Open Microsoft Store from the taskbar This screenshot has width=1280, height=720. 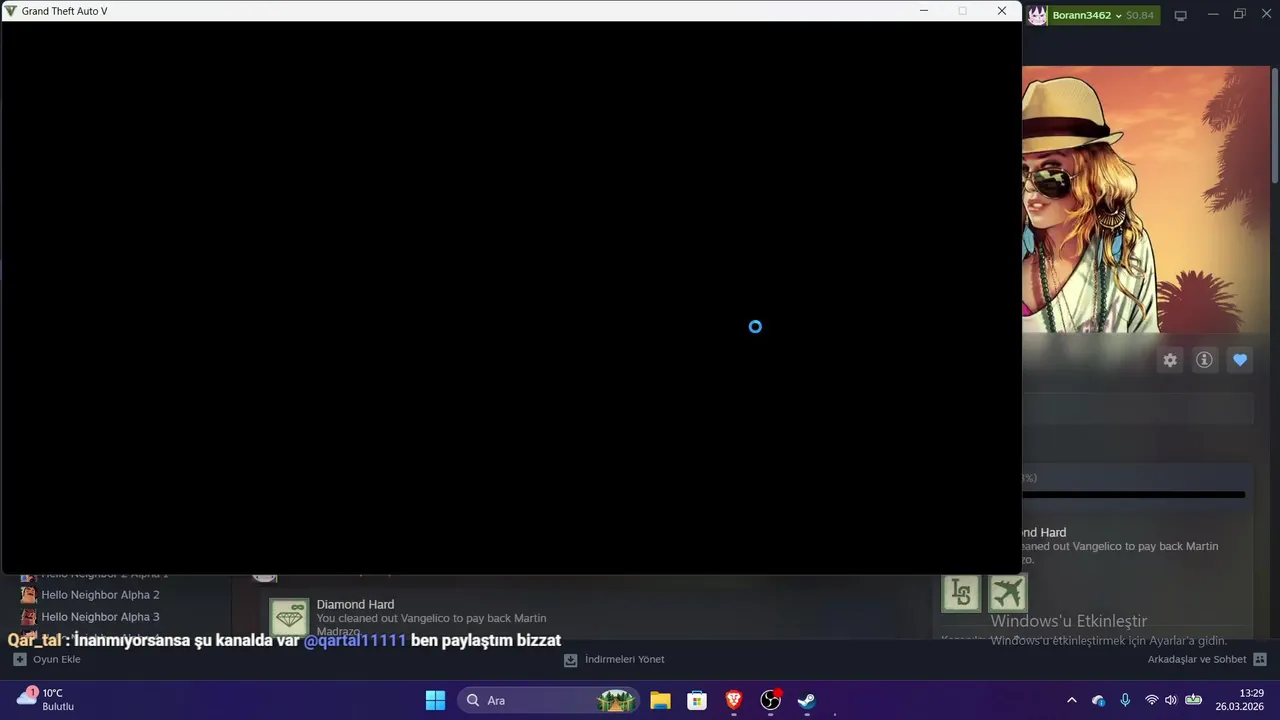tap(697, 700)
